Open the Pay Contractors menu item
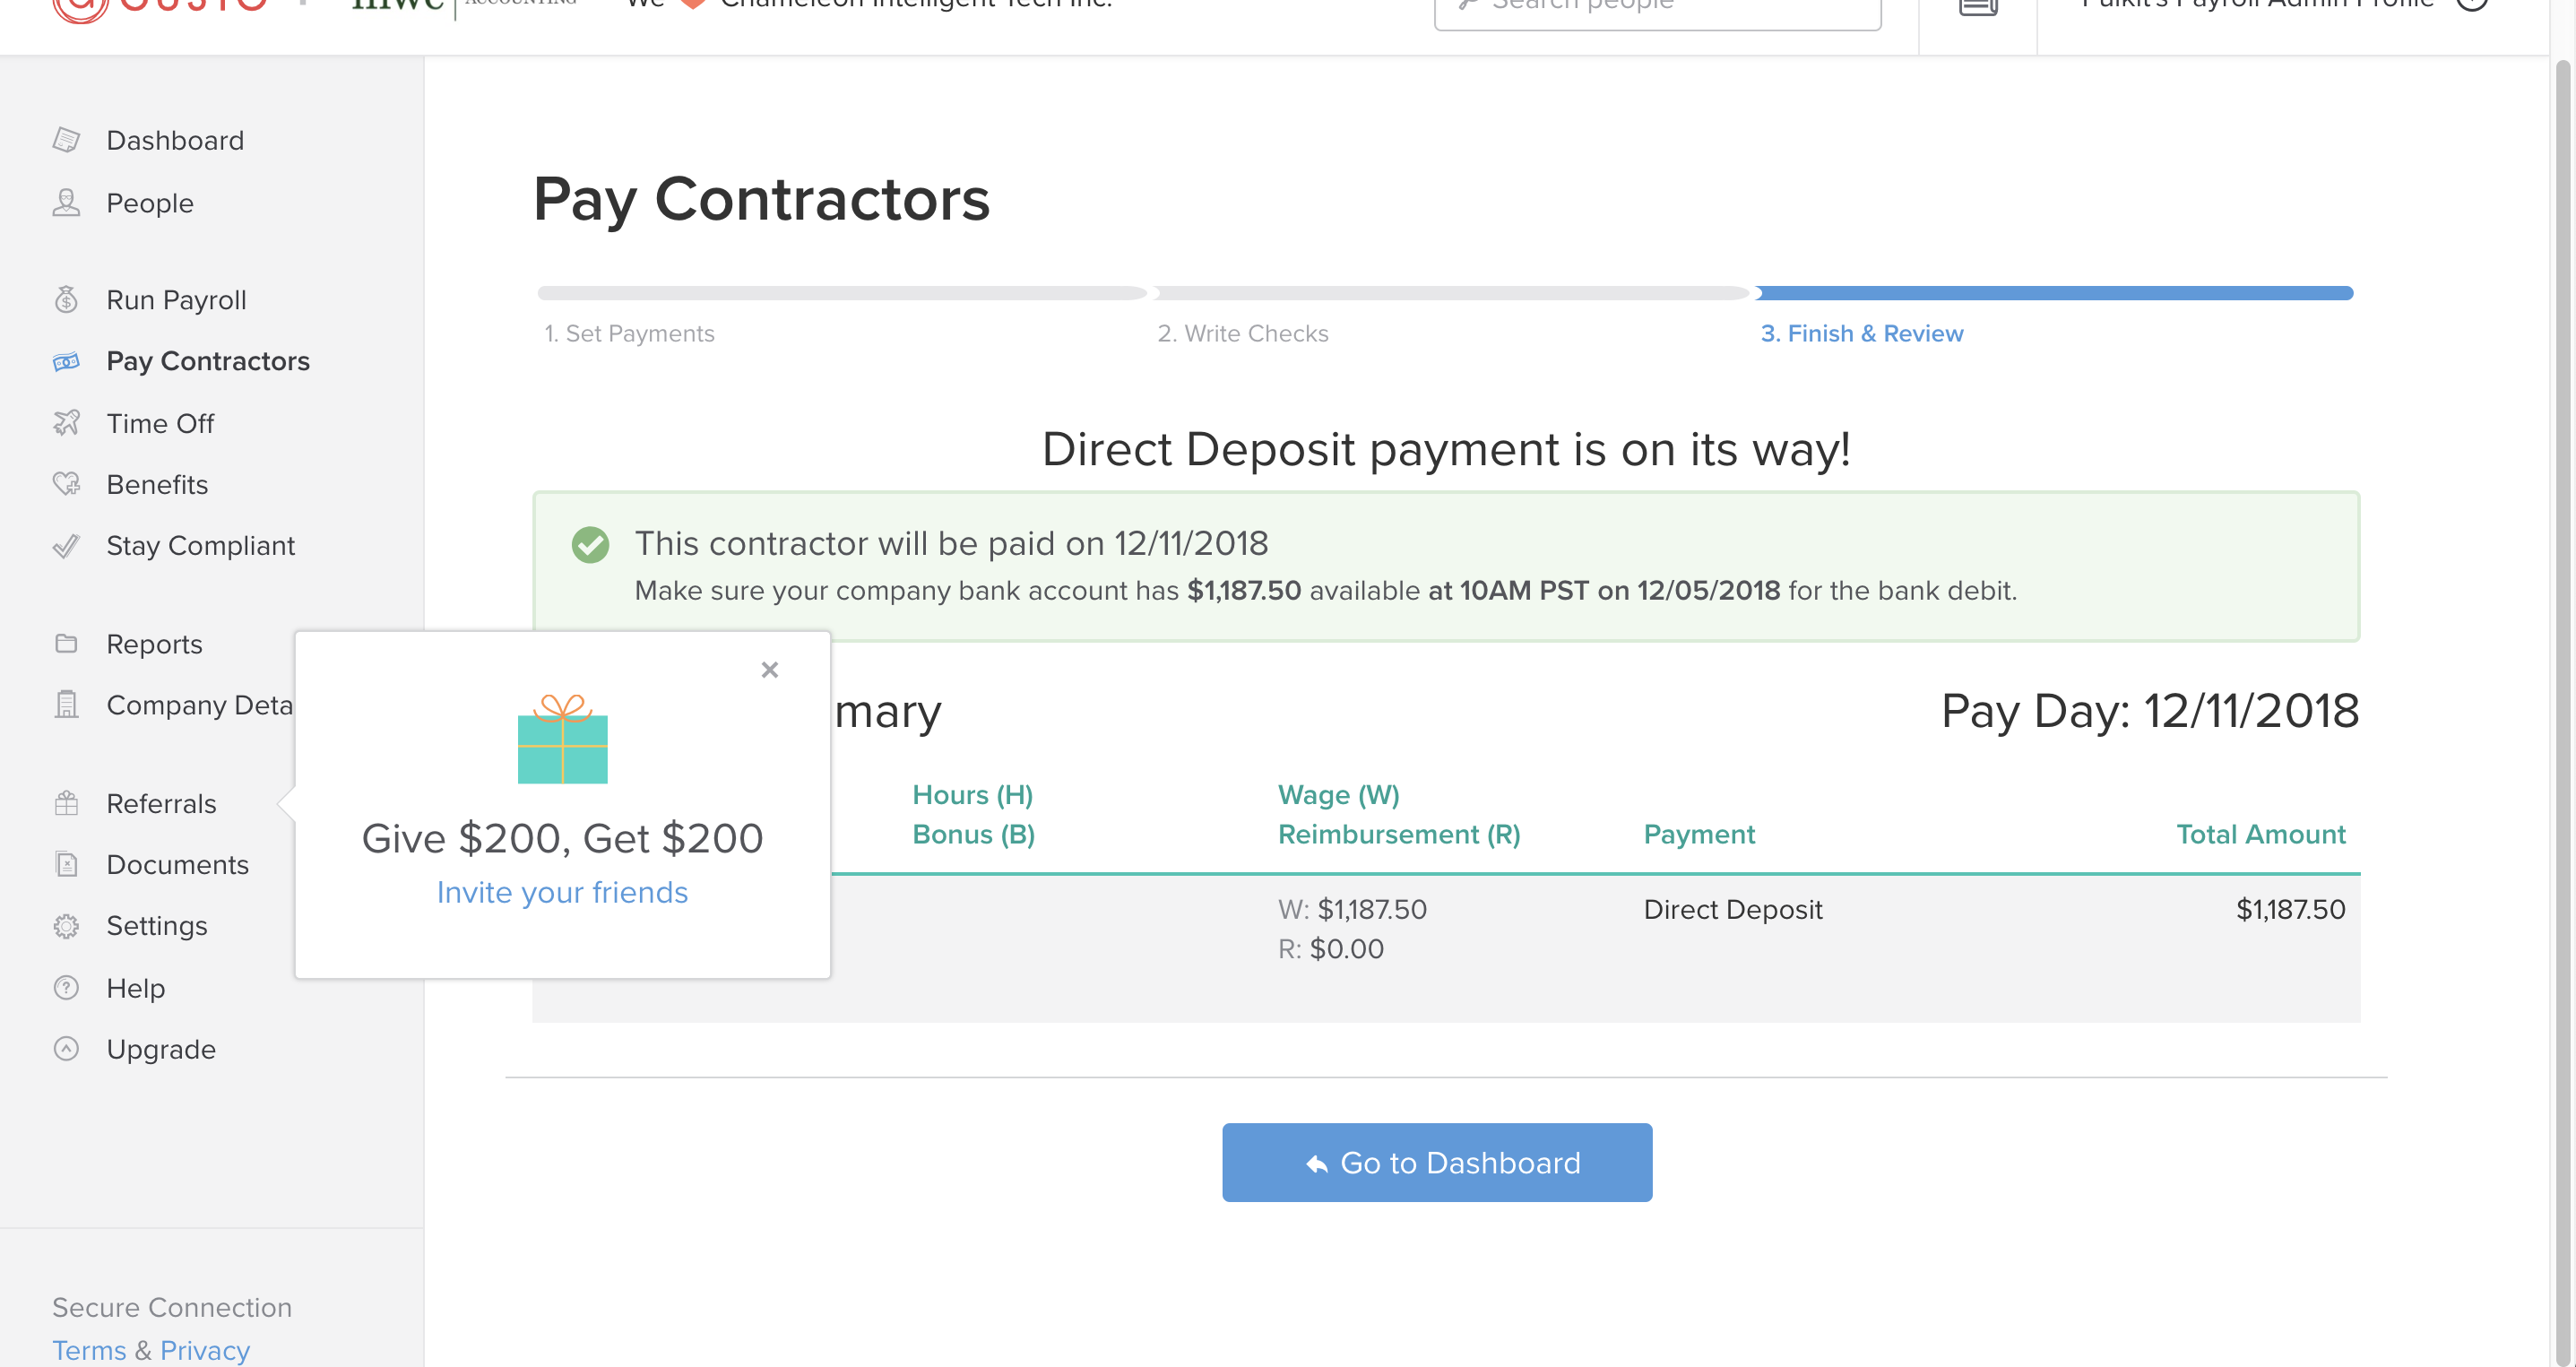The image size is (2576, 1367). (208, 361)
